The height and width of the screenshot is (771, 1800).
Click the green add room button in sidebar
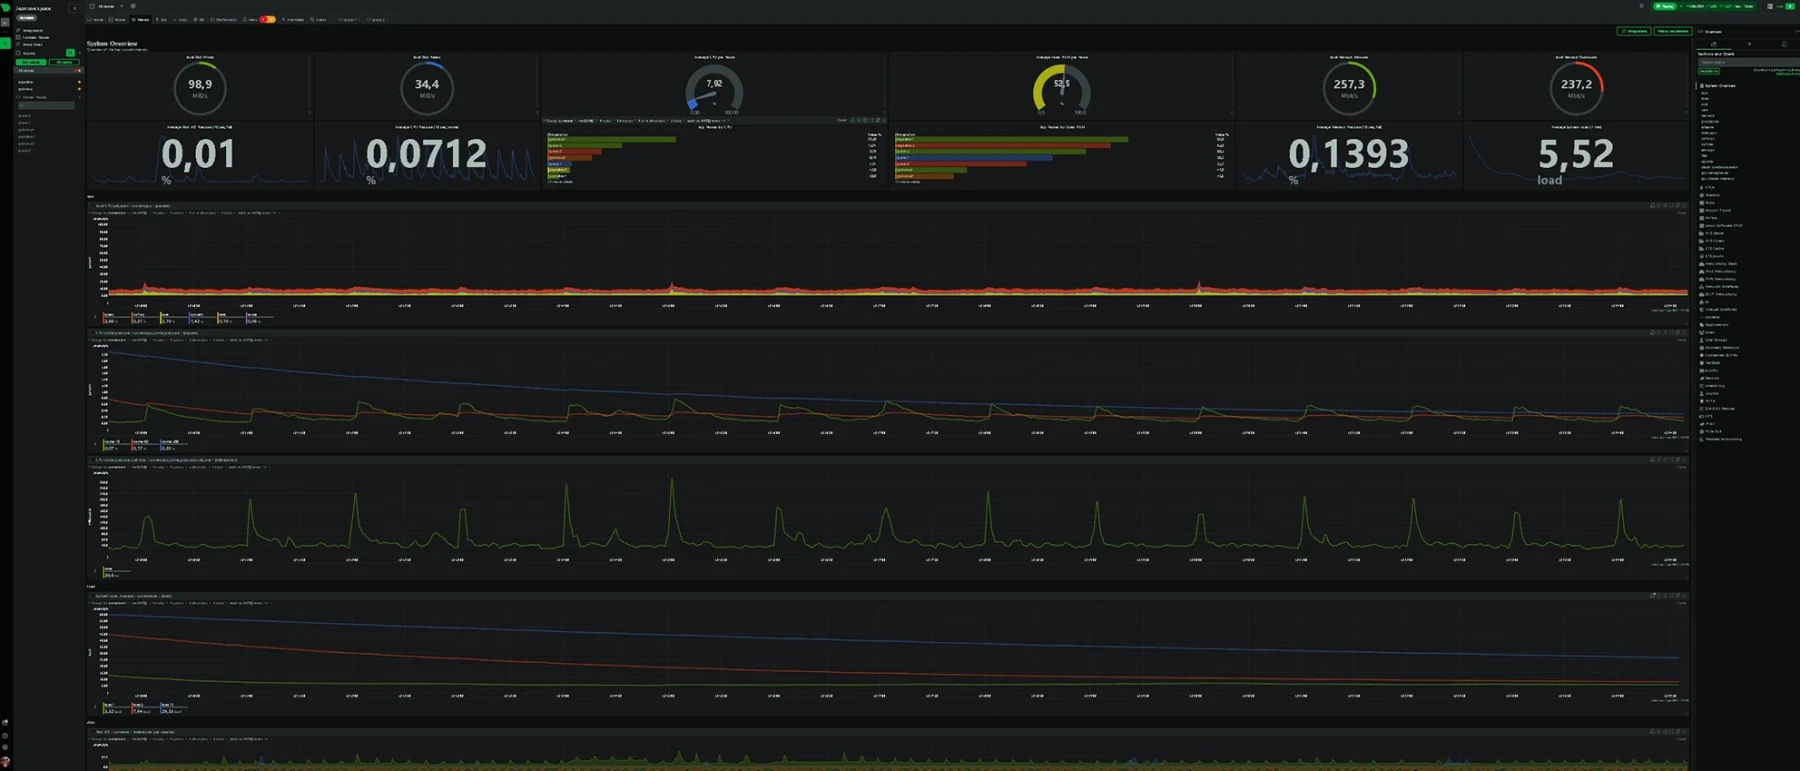coord(70,53)
